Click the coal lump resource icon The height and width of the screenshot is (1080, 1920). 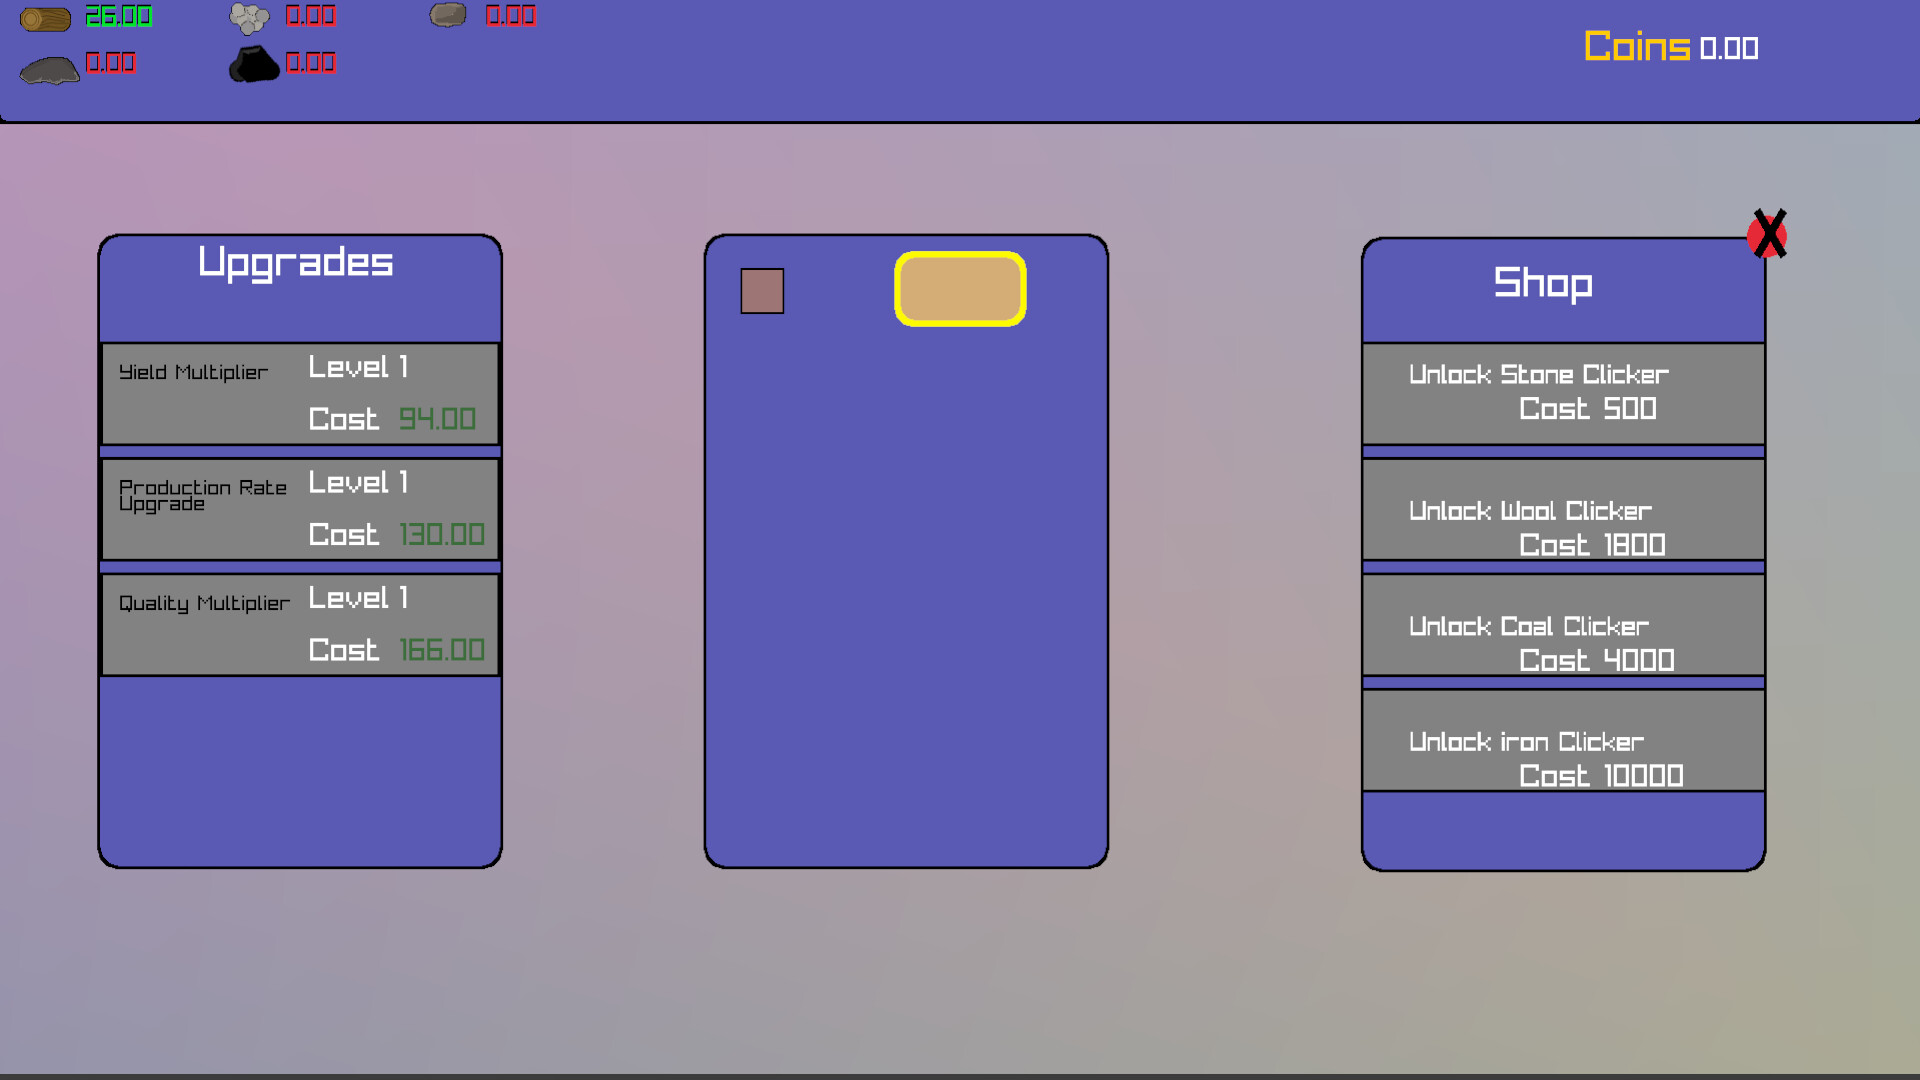coord(253,62)
